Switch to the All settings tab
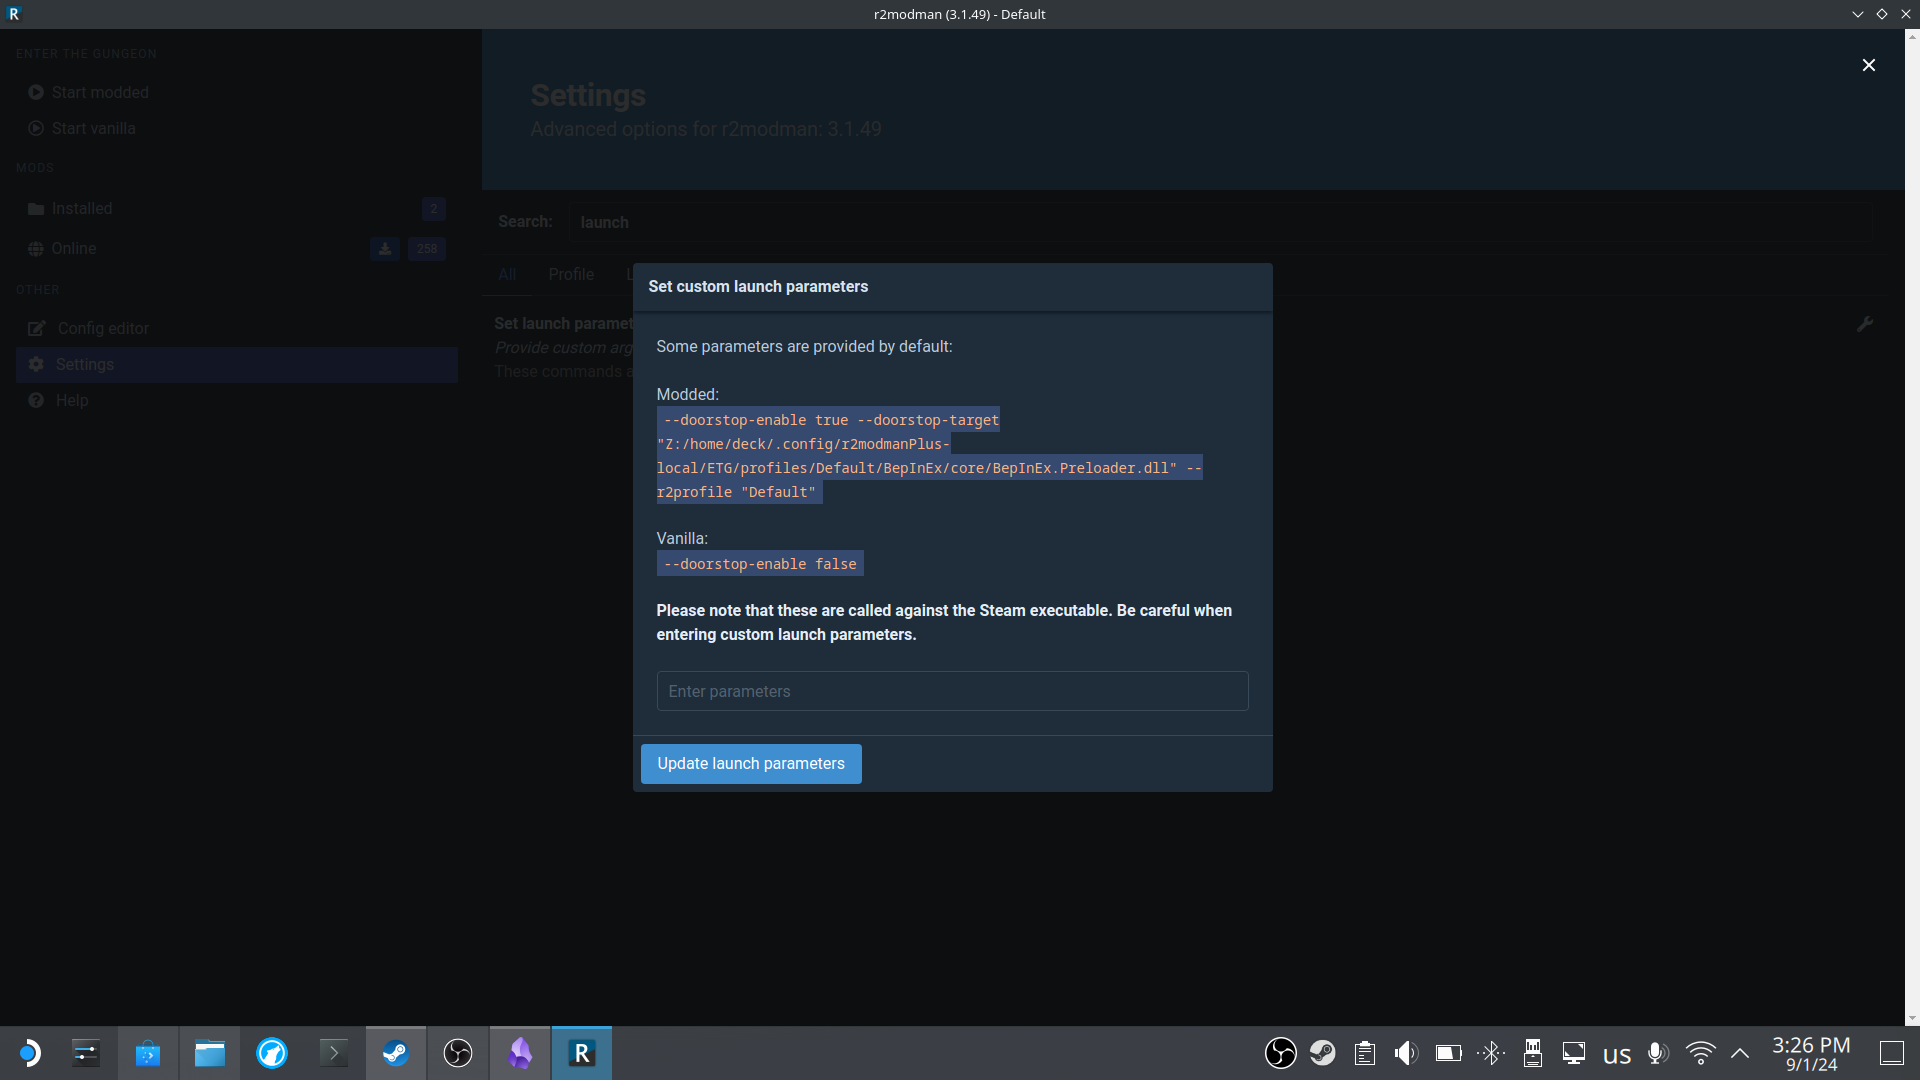Image resolution: width=1920 pixels, height=1080 pixels. point(507,274)
